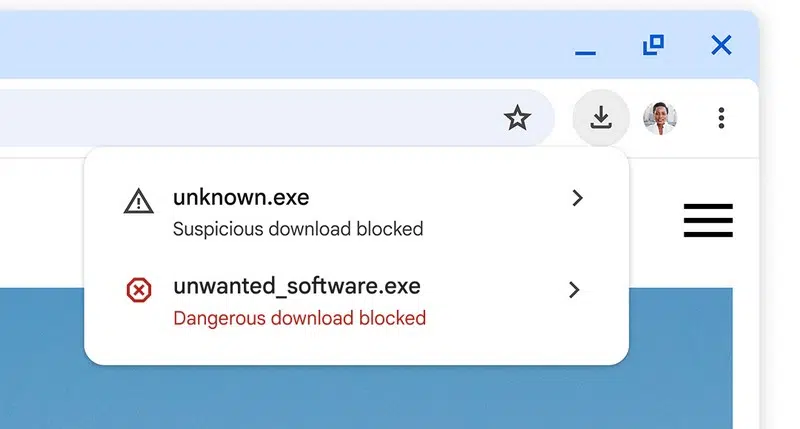
Task: Open the Chrome three-dot menu
Action: (x=721, y=118)
